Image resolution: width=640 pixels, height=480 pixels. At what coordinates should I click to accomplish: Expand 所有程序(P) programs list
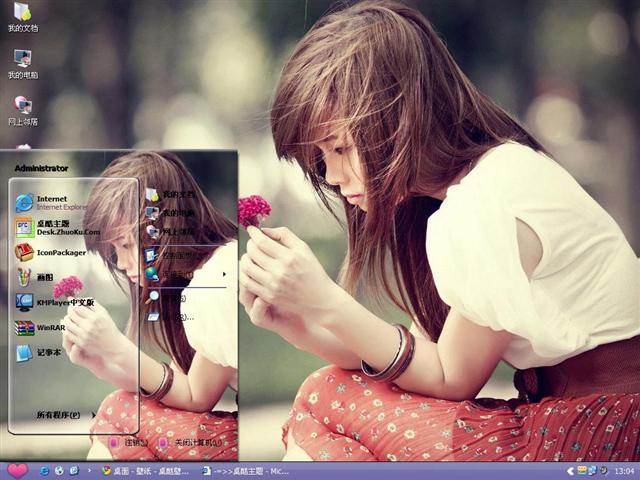tap(65, 414)
